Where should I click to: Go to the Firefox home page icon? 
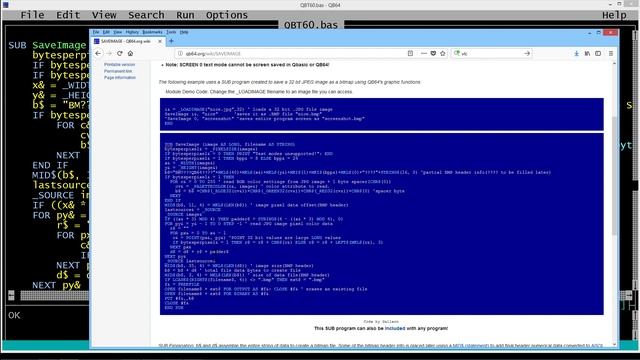(x=131, y=53)
